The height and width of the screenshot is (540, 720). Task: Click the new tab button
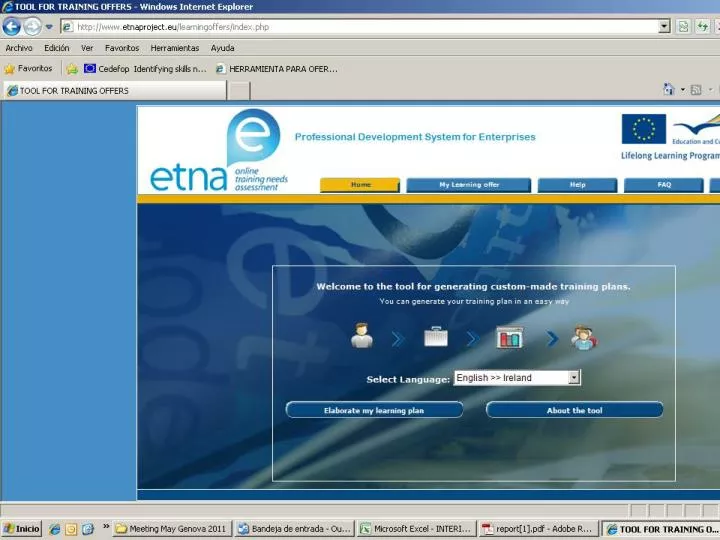point(239,90)
